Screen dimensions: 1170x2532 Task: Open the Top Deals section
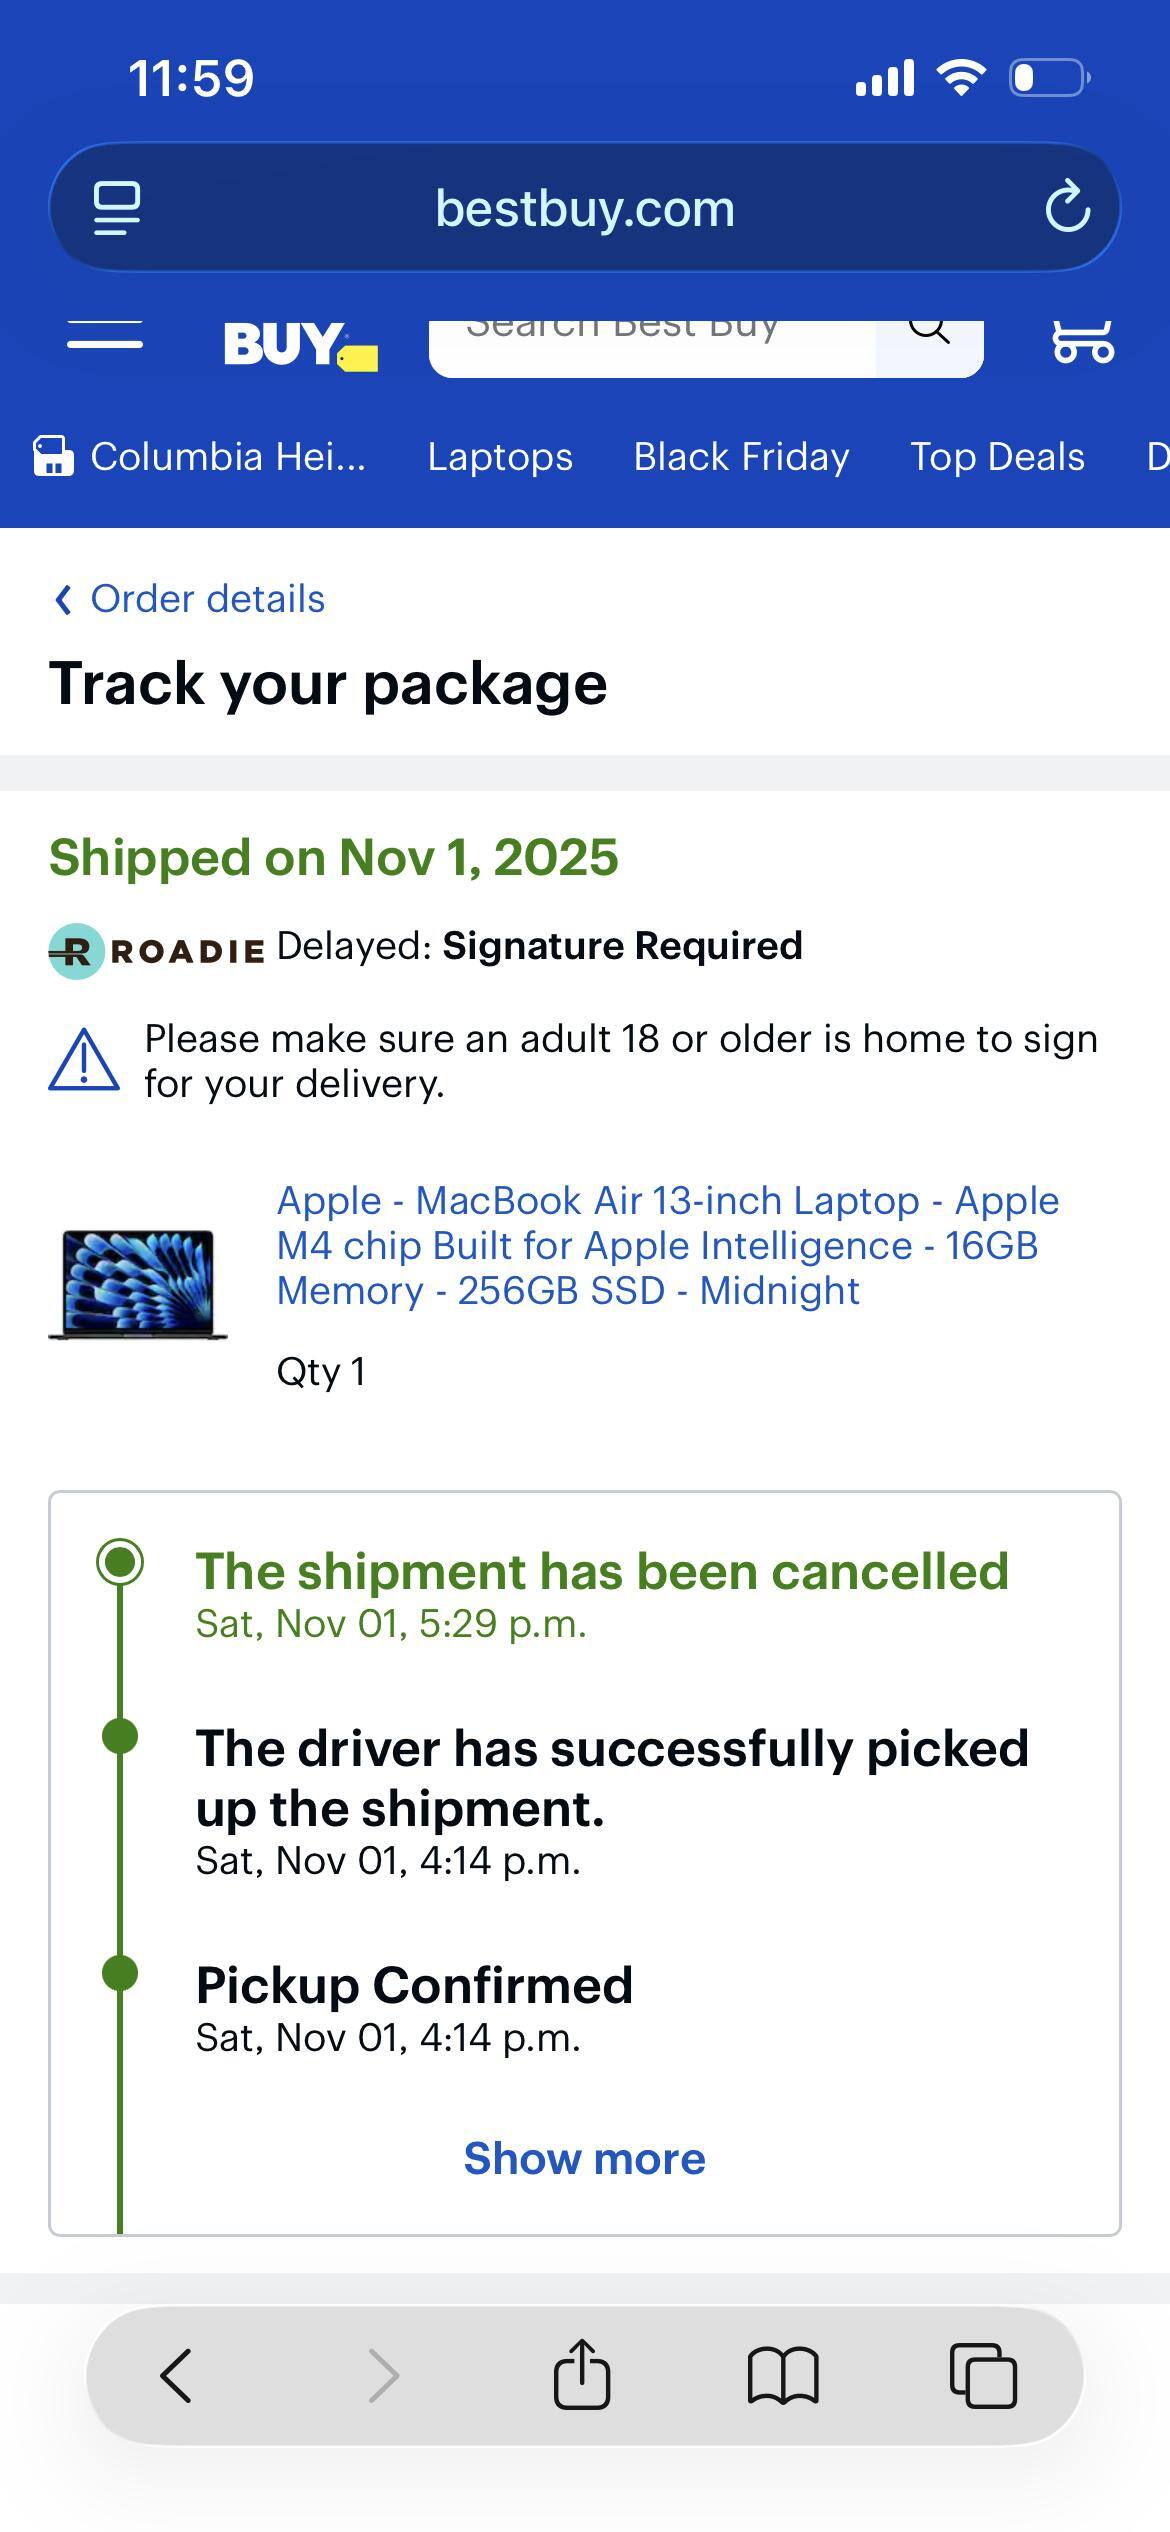click(x=997, y=456)
